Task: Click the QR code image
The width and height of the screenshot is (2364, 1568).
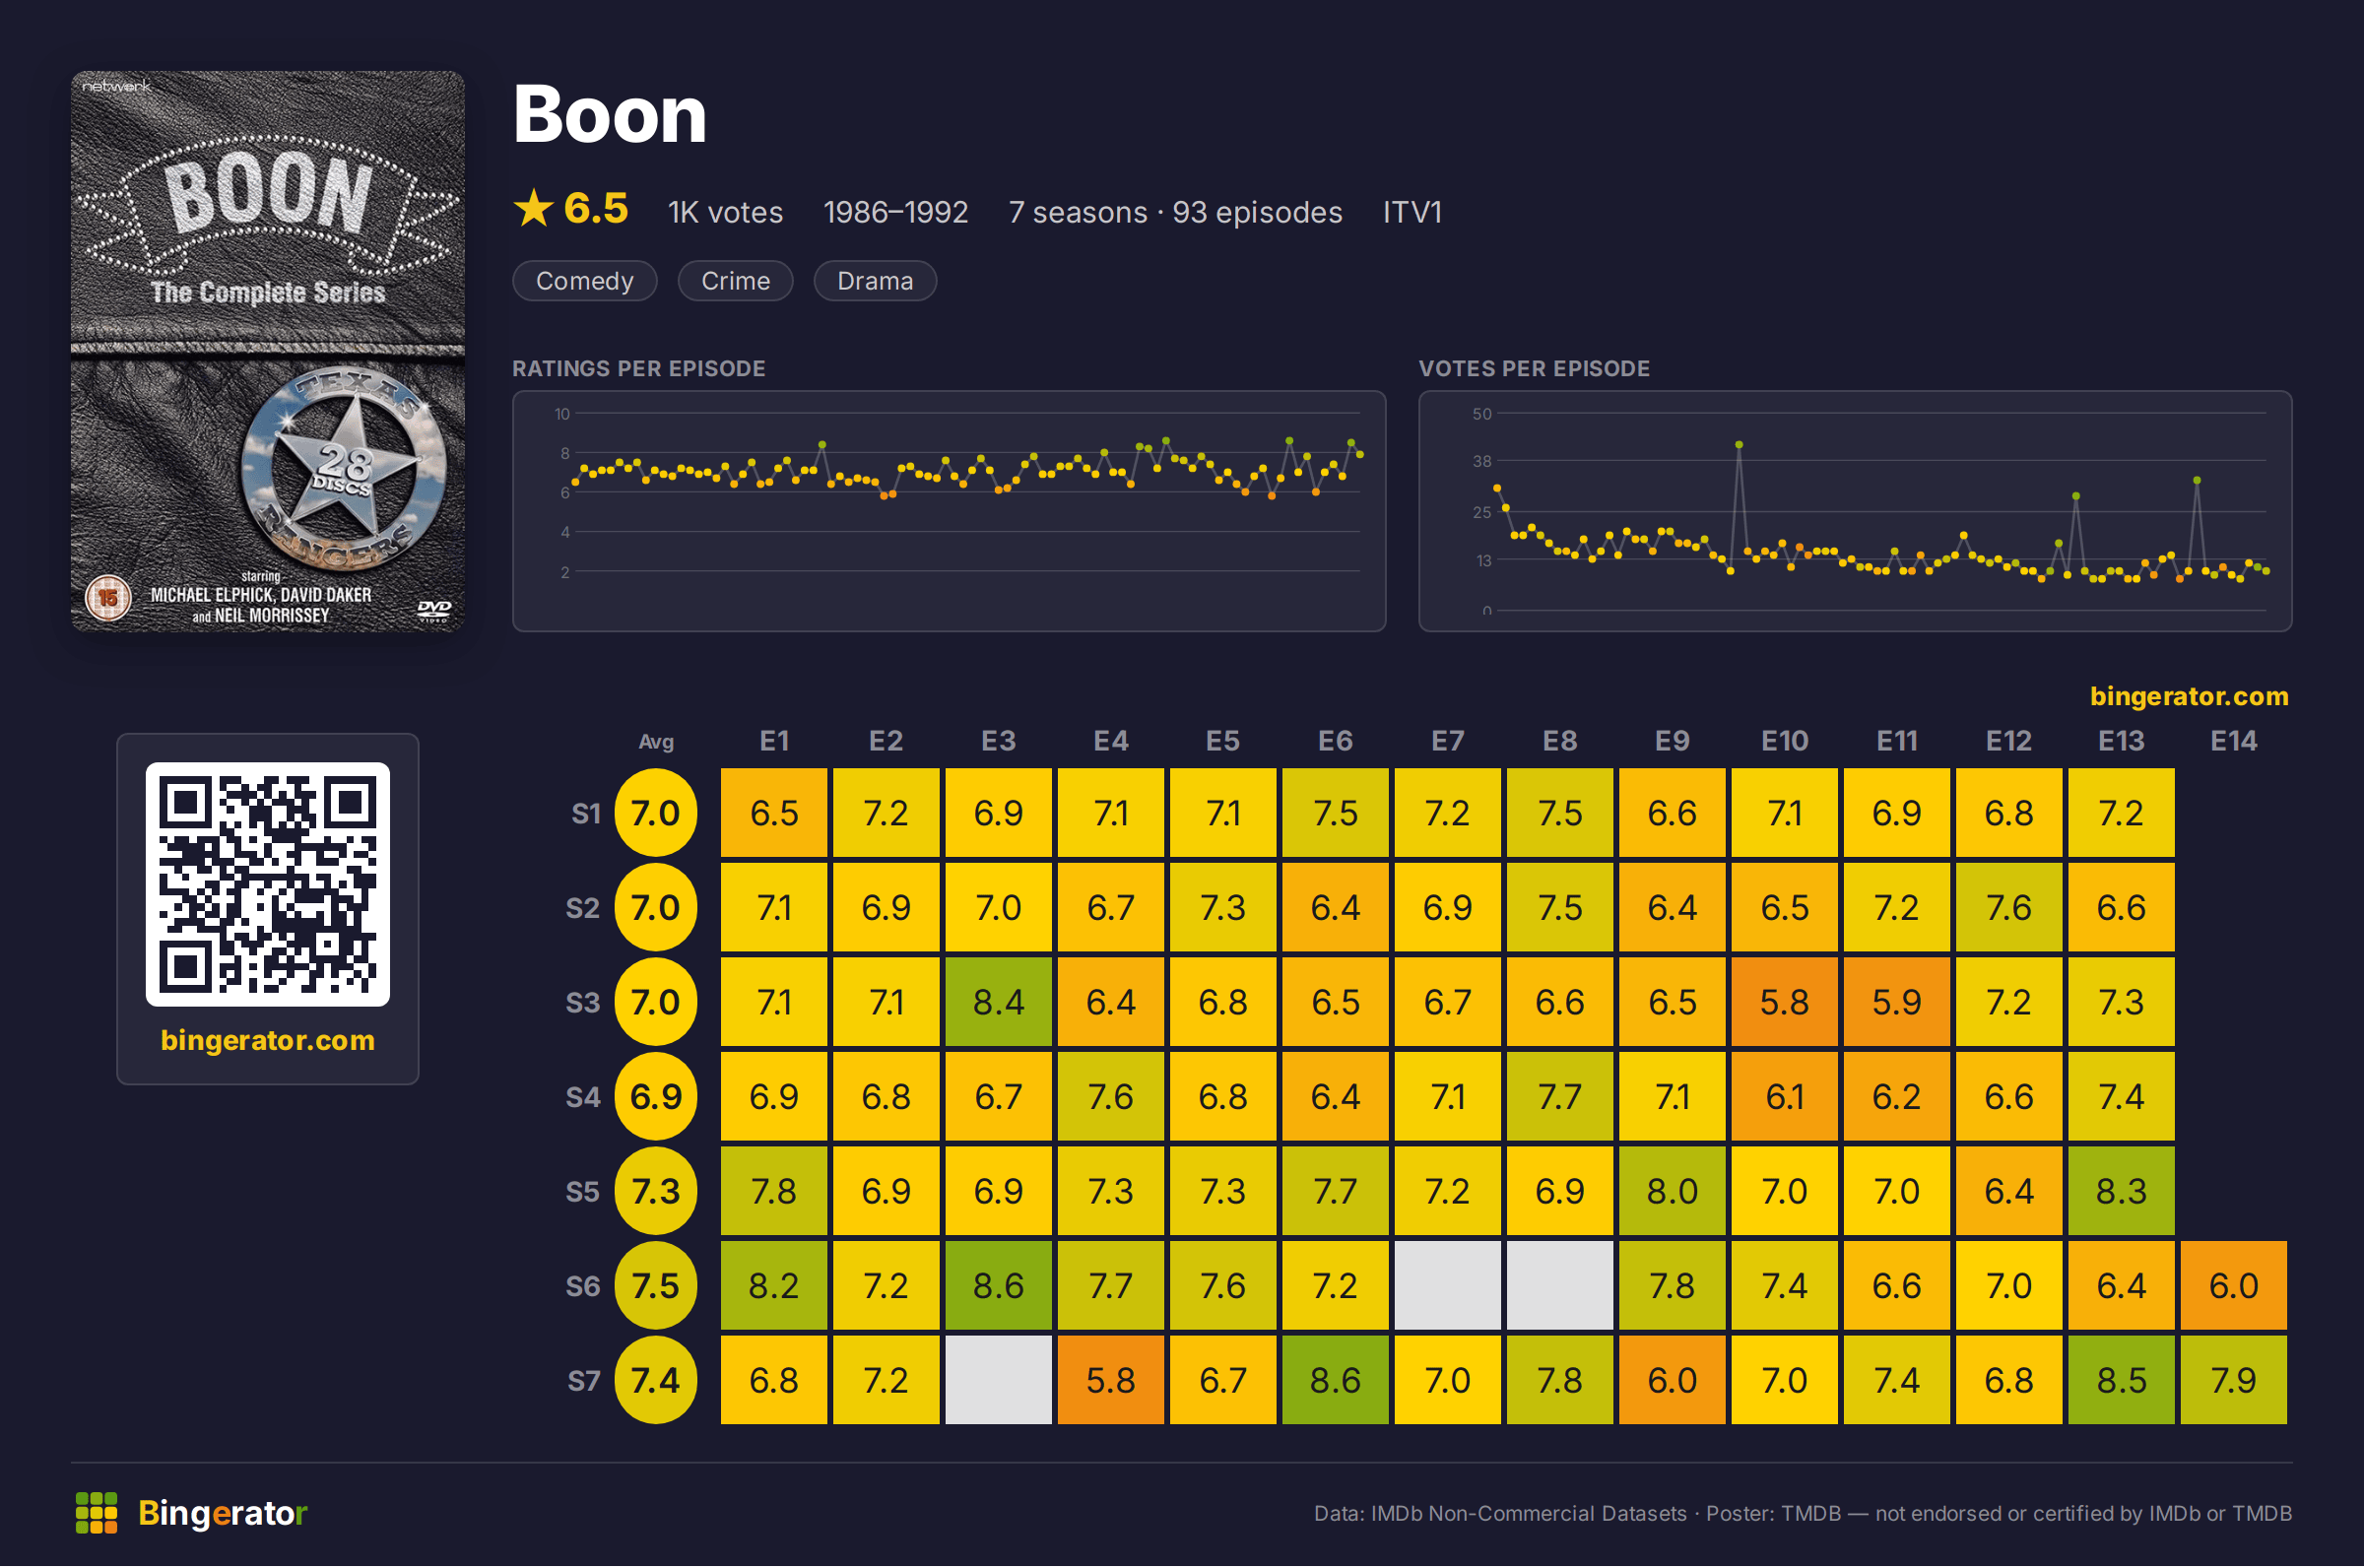Action: click(267, 884)
